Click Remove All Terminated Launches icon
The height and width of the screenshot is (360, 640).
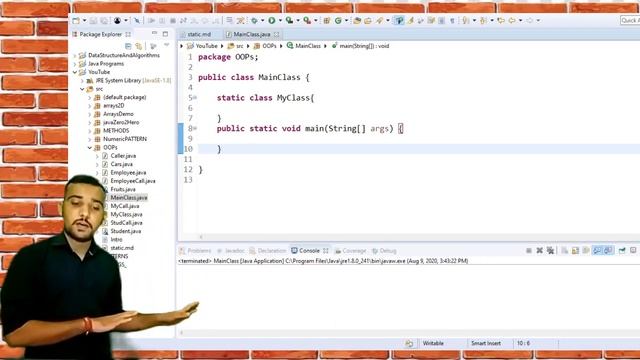tap(550, 251)
